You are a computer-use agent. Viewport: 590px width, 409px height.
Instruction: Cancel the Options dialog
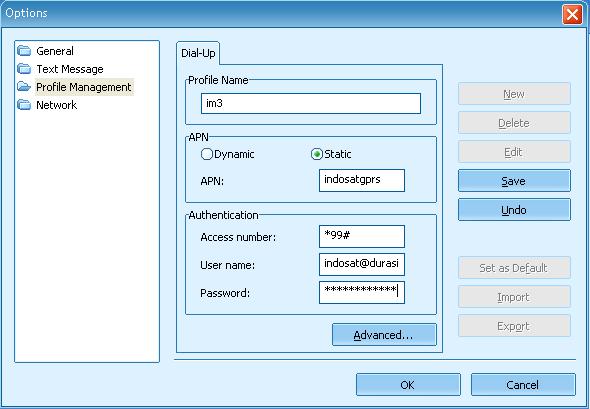pyautogui.click(x=523, y=385)
